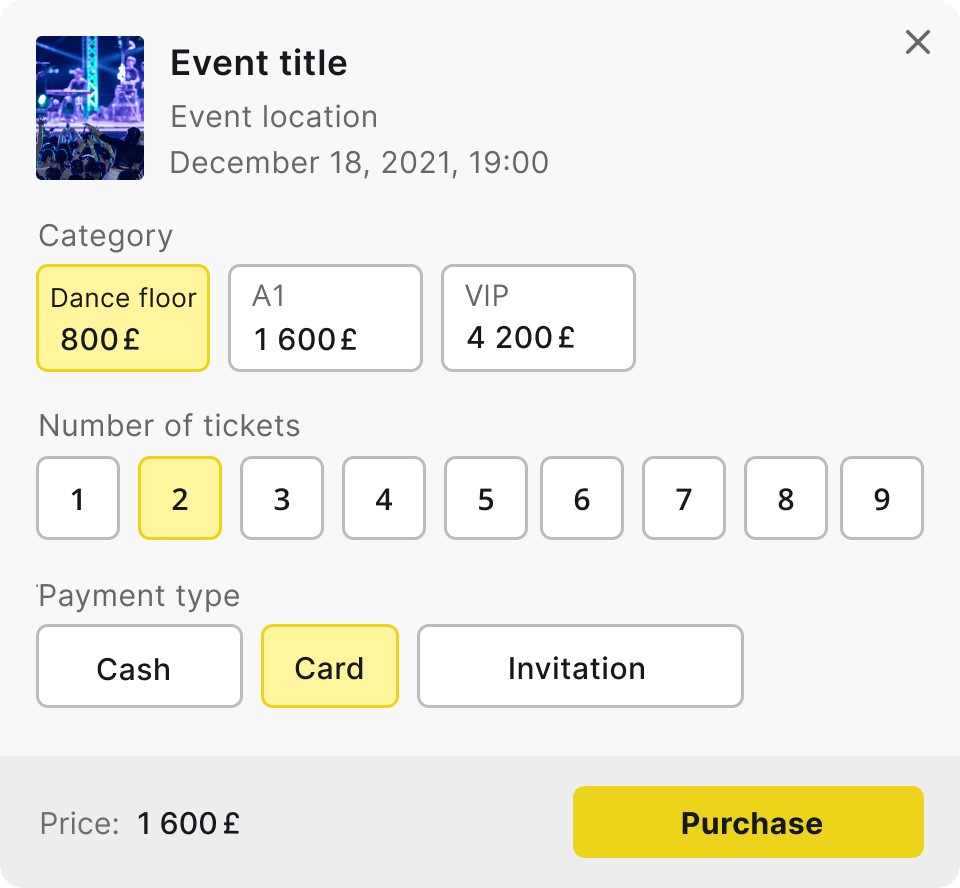960x888 pixels.
Task: Open the event concert thumbnail image
Action: click(90, 108)
